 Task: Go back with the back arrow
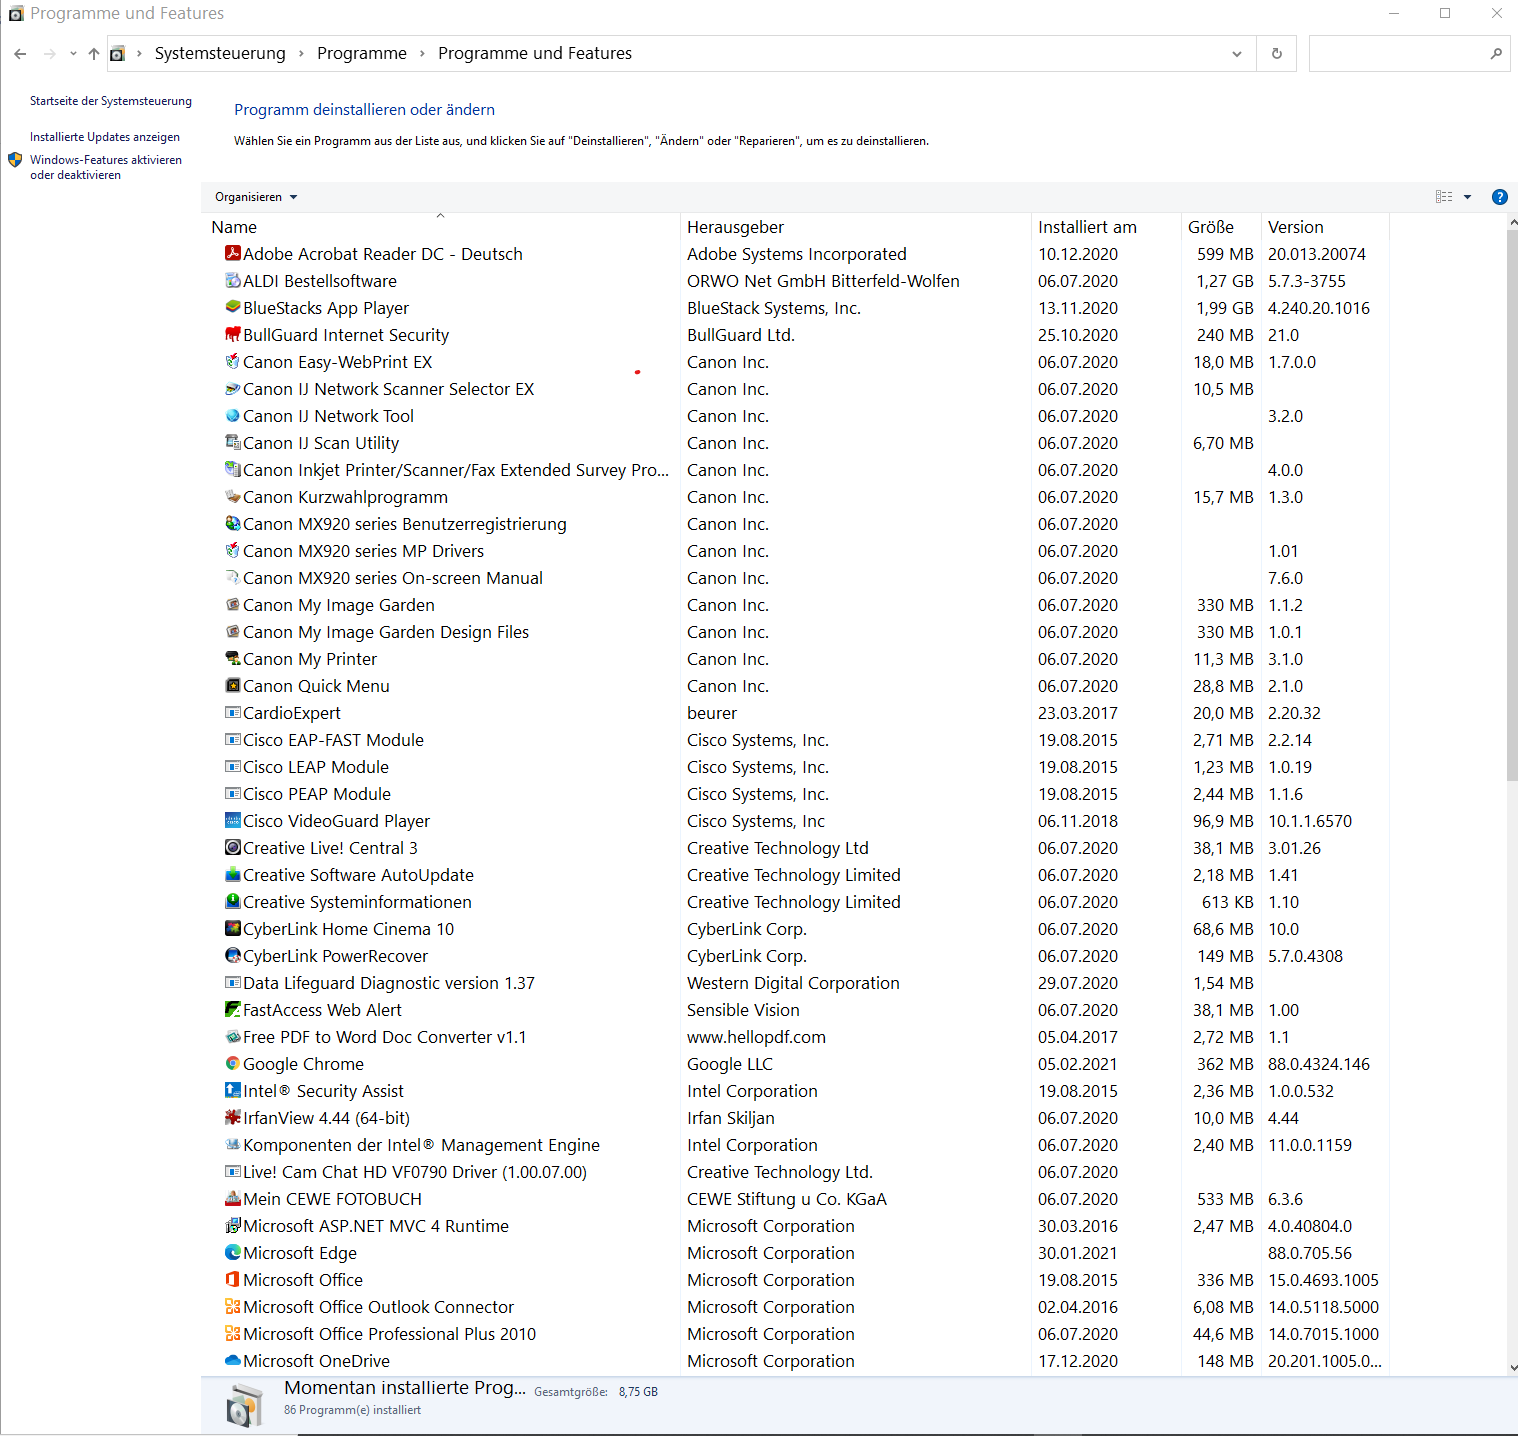pyautogui.click(x=20, y=54)
